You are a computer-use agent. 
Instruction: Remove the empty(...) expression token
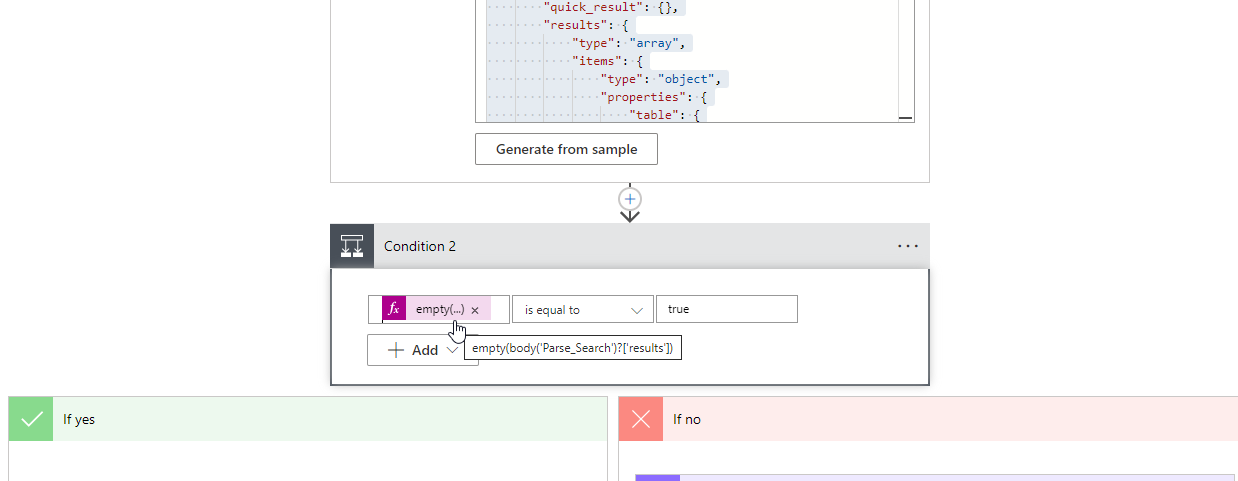pyautogui.click(x=475, y=311)
